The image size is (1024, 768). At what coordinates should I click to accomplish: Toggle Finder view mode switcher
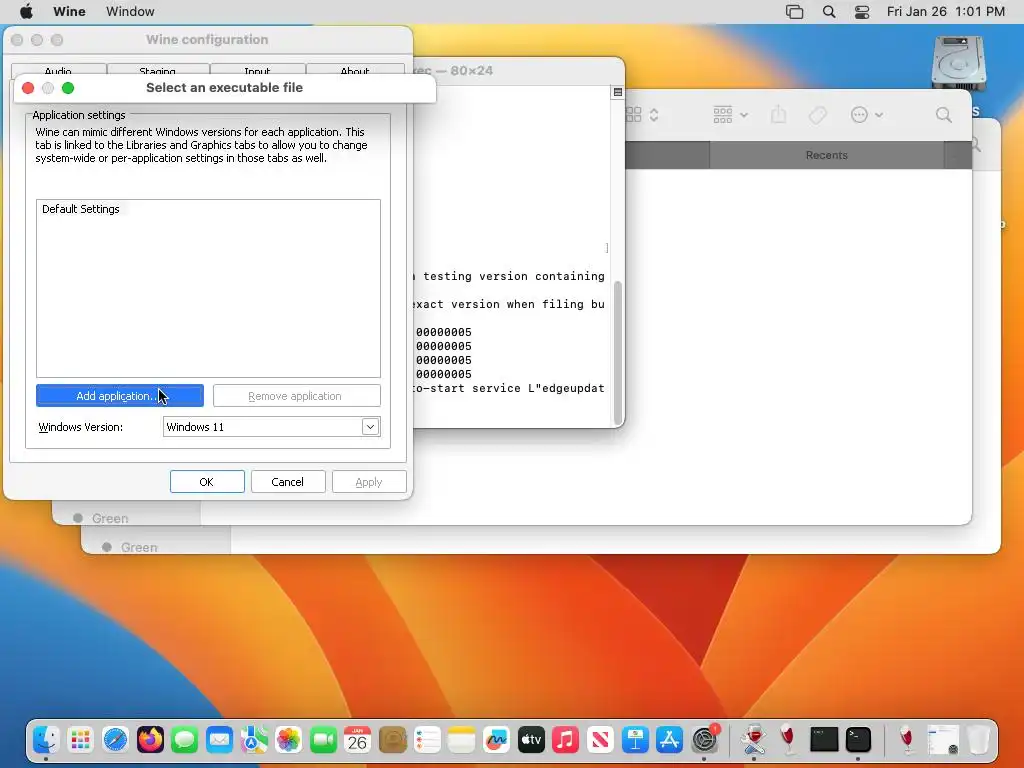(x=643, y=115)
